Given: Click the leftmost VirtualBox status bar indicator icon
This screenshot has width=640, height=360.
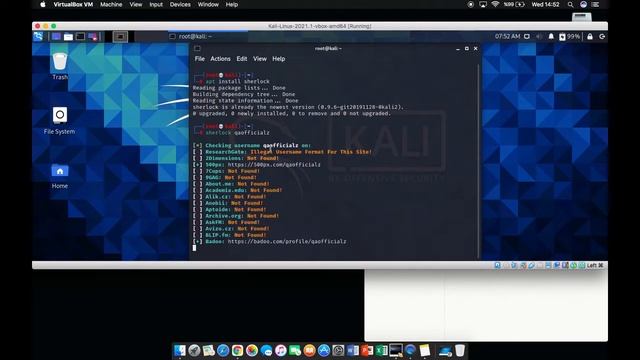Looking at the screenshot, I should (x=497, y=265).
